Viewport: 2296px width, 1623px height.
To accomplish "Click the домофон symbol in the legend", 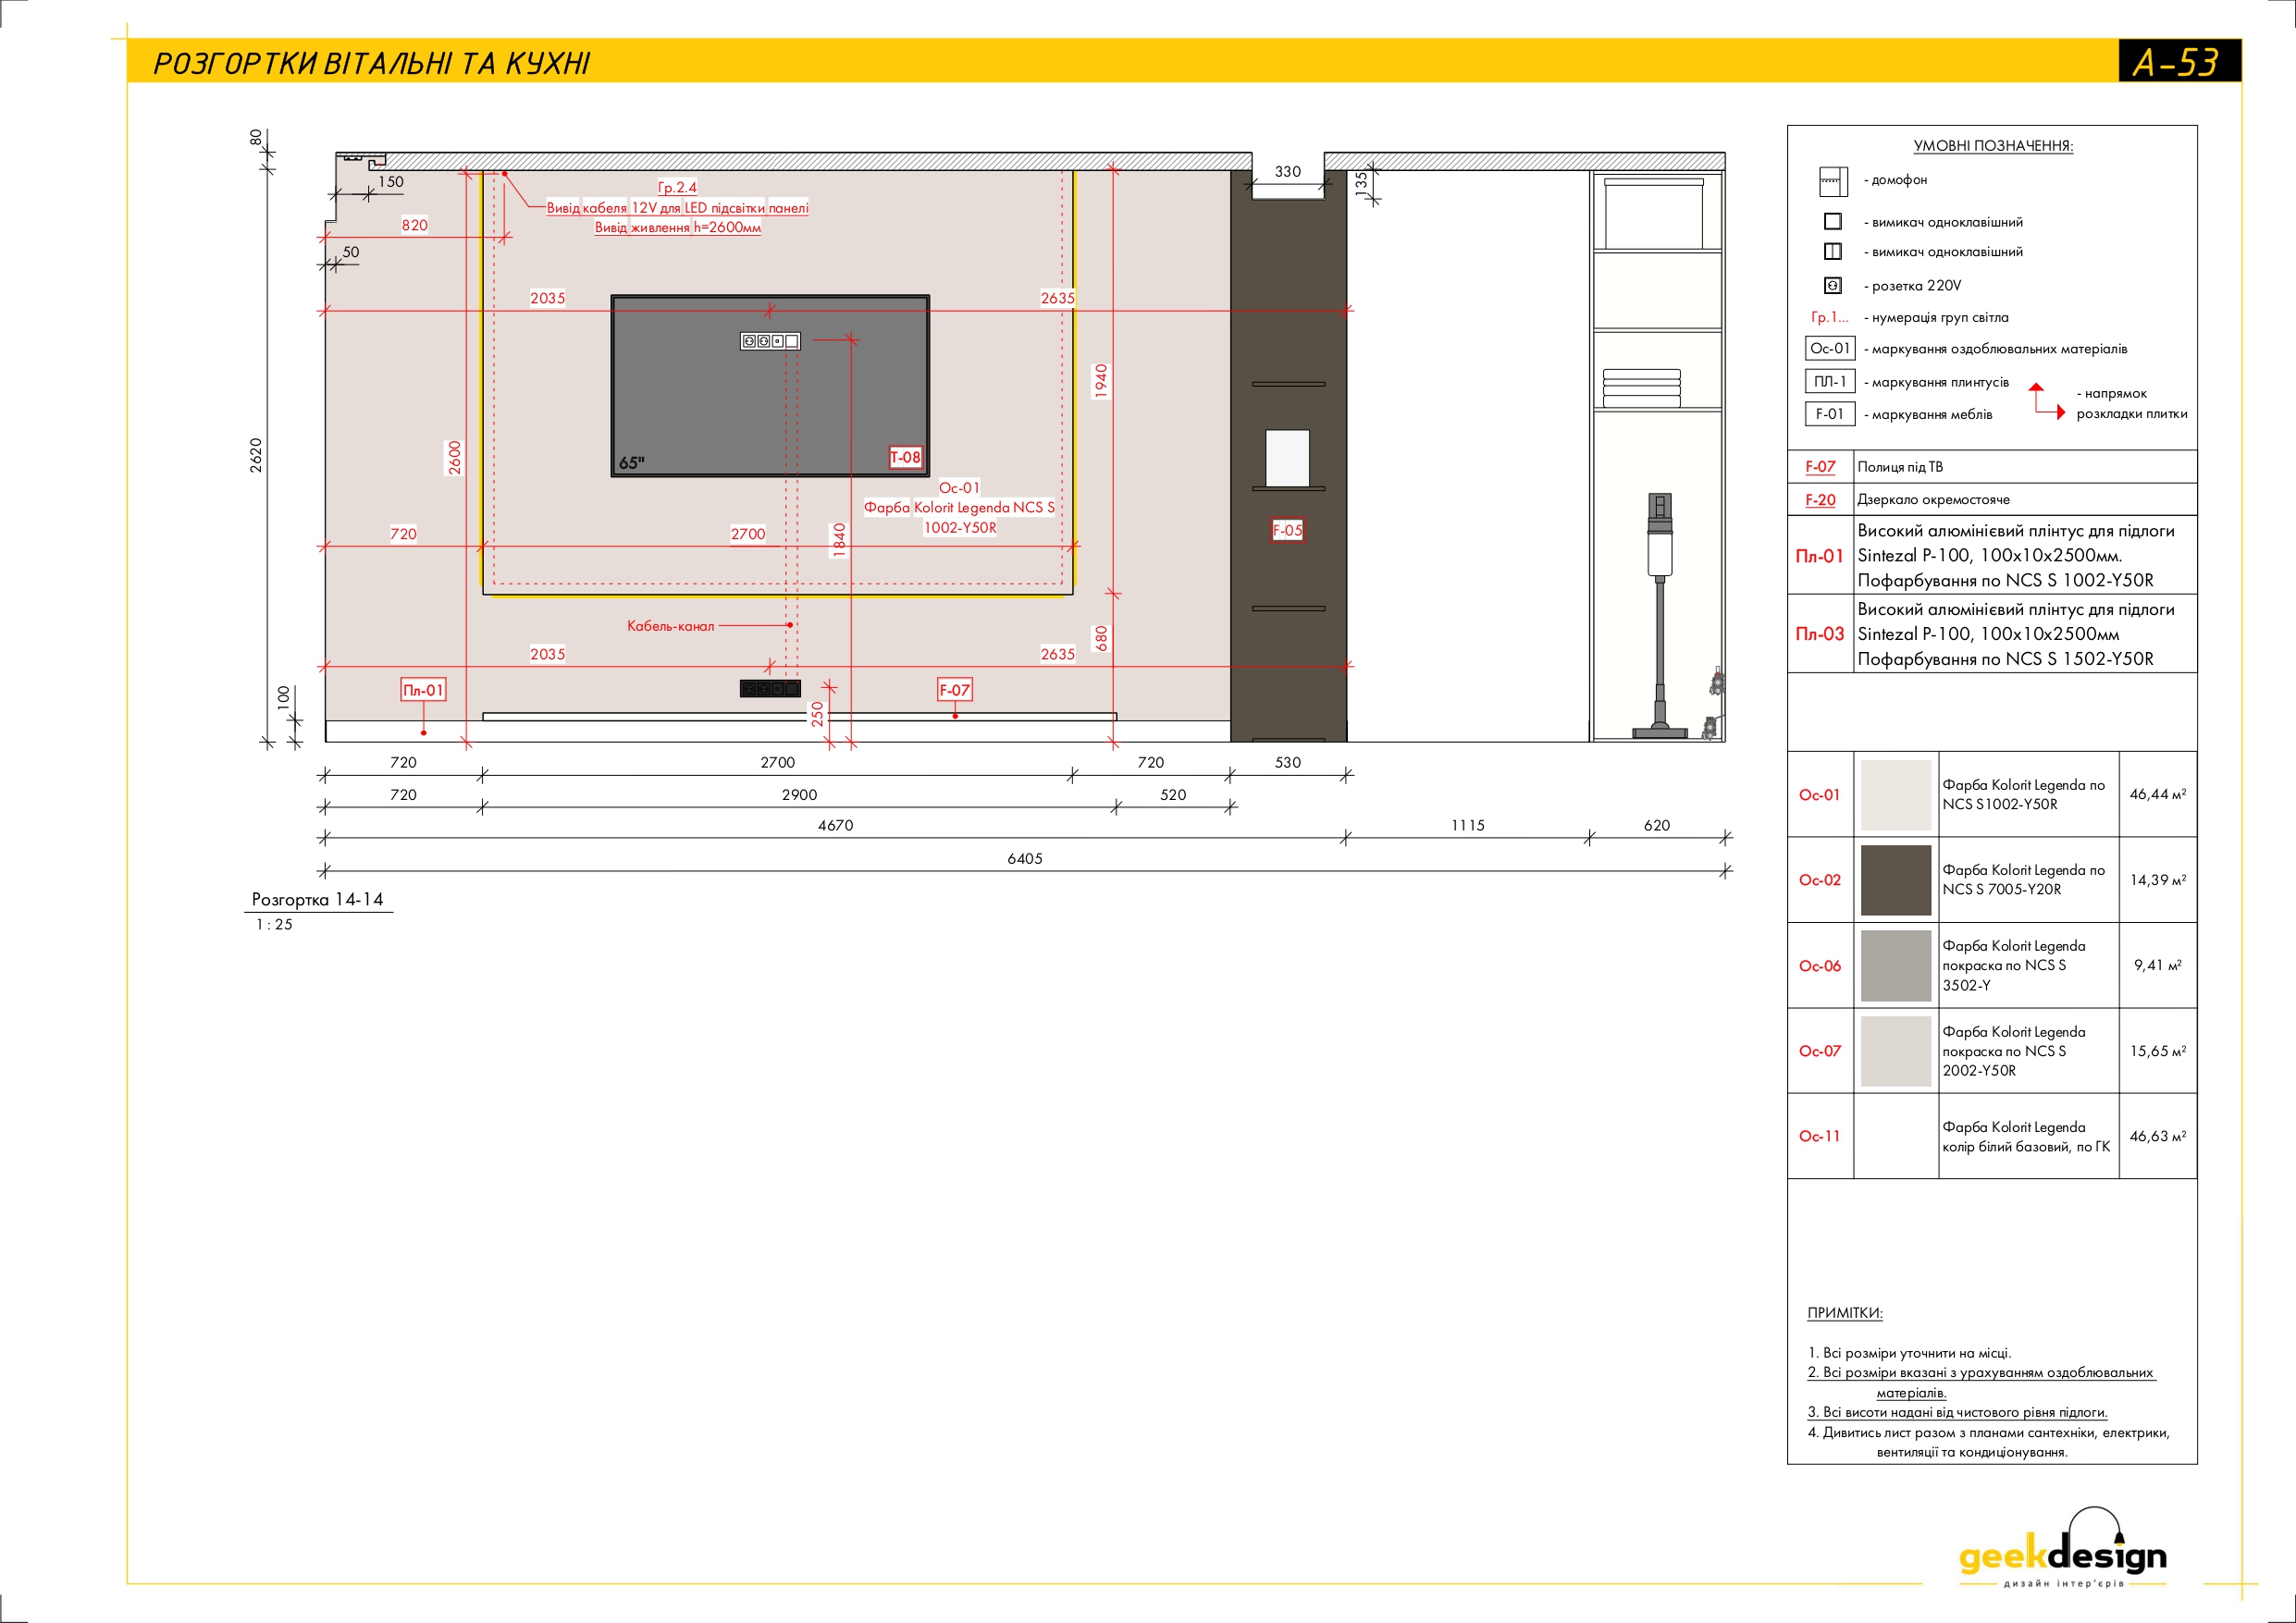I will (x=1833, y=181).
